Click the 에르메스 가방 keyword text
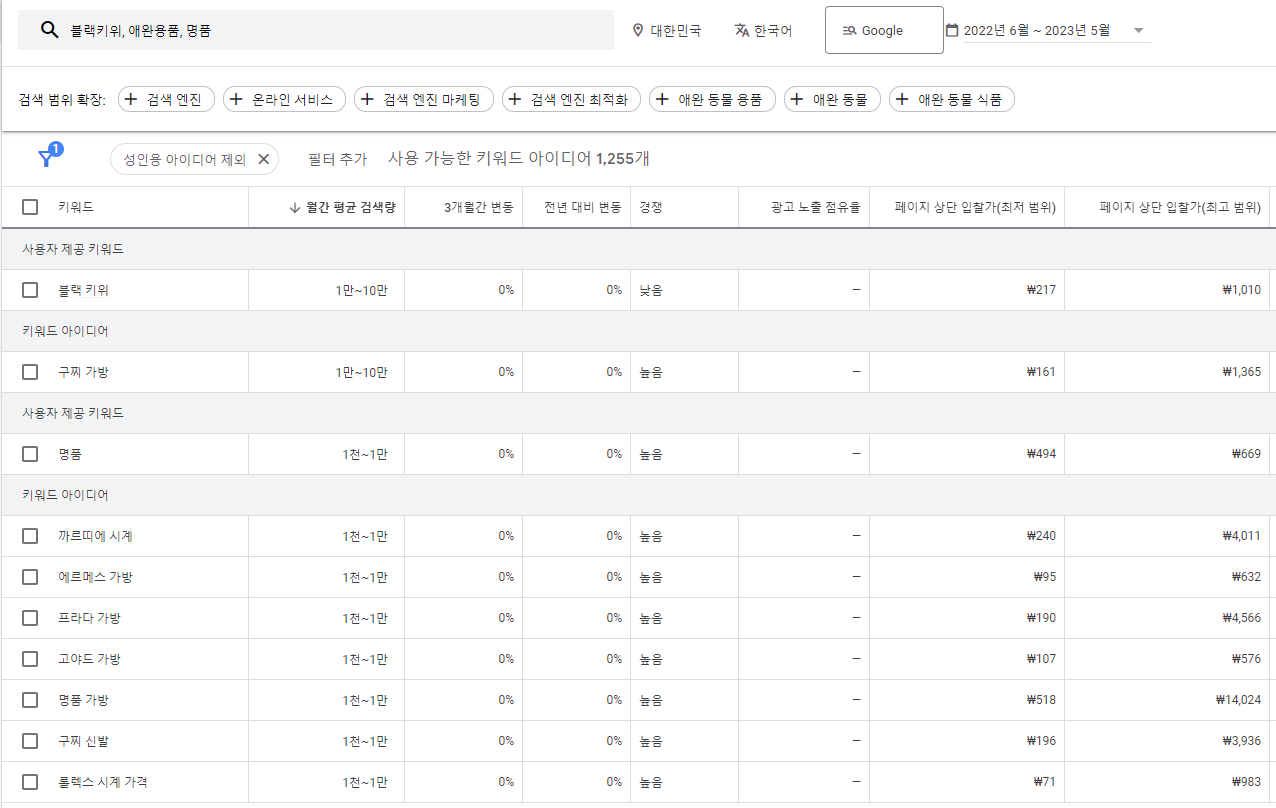The height and width of the screenshot is (808, 1276). 95,577
